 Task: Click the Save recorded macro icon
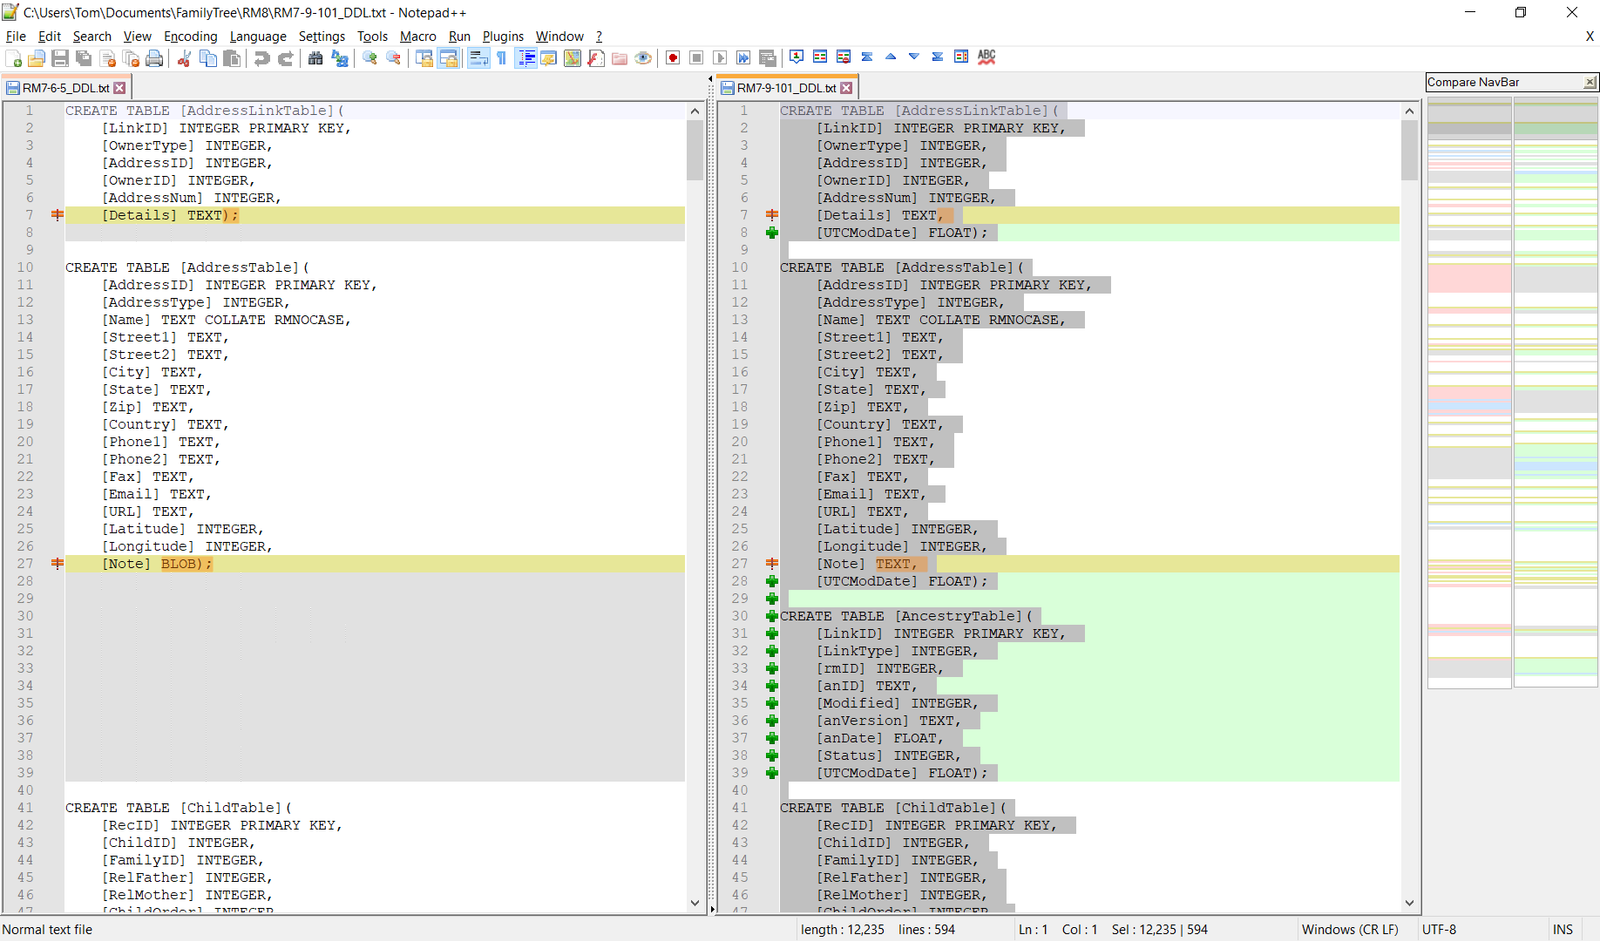click(767, 58)
